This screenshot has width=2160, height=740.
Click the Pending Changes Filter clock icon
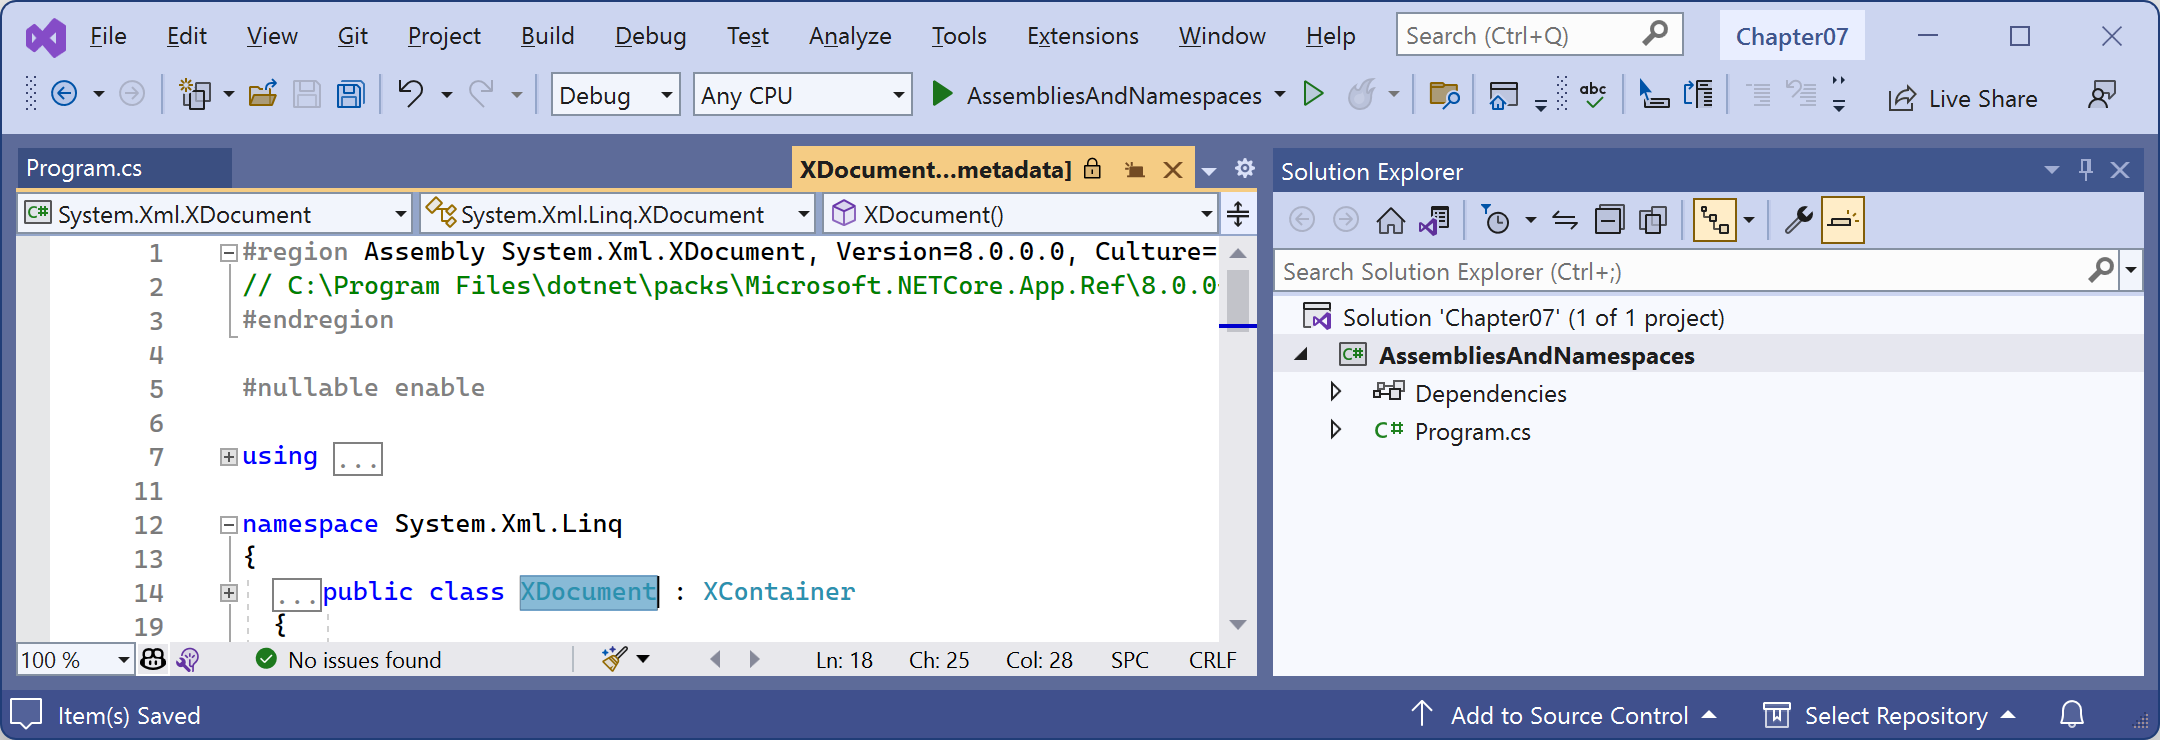[x=1496, y=219]
